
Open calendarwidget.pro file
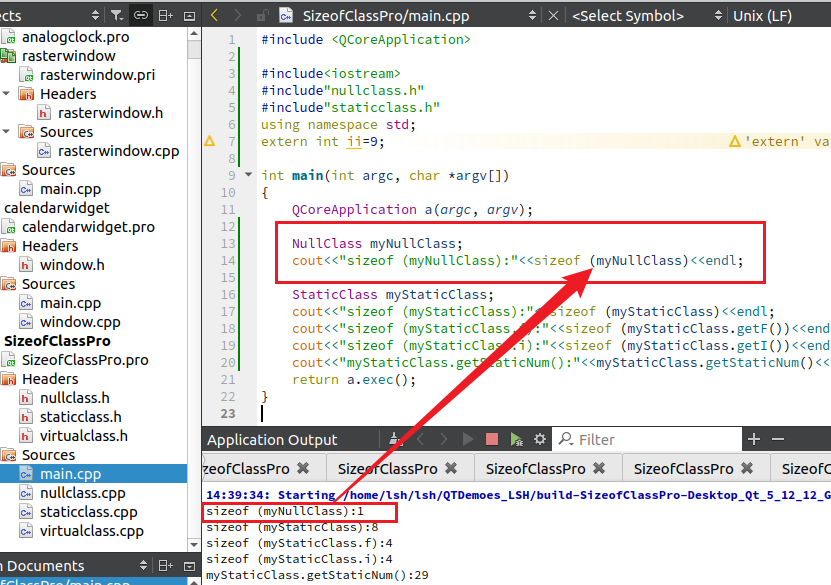89,227
